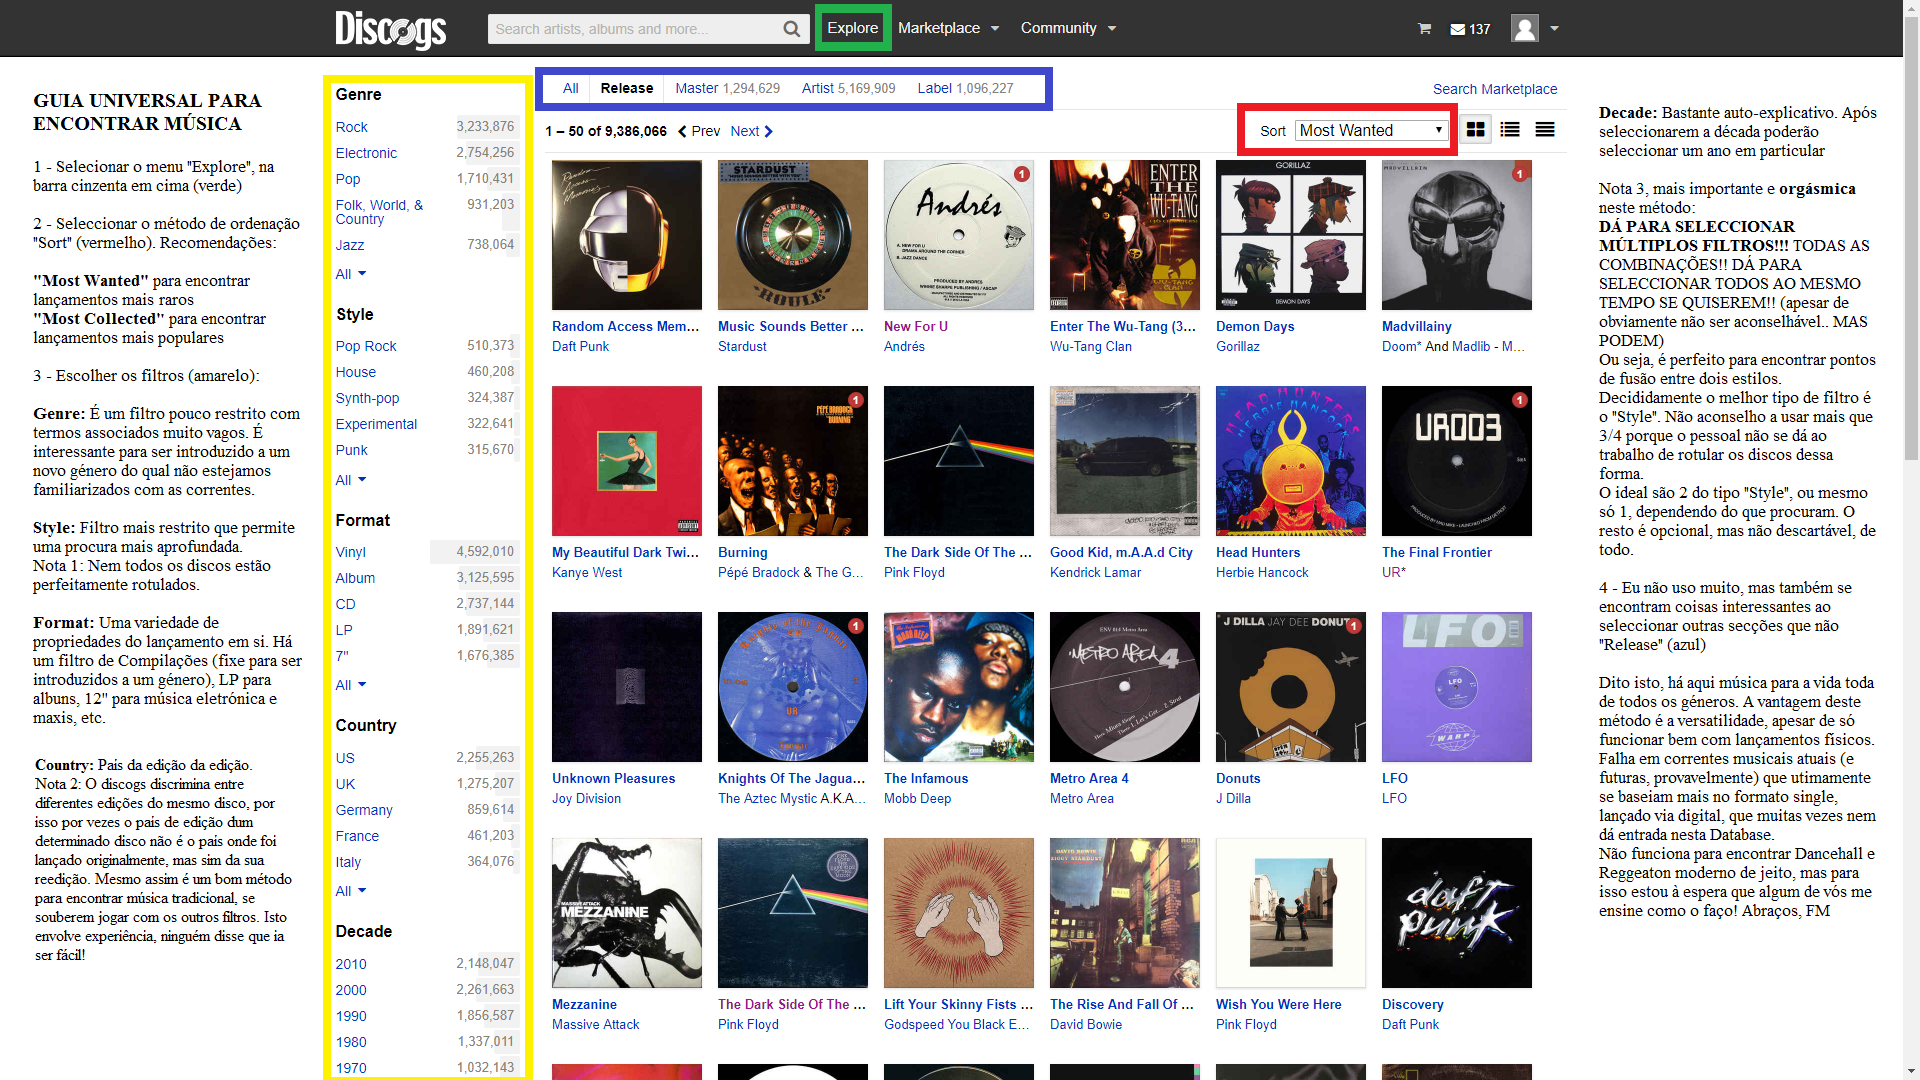Open the shopping cart icon

click(x=1424, y=29)
